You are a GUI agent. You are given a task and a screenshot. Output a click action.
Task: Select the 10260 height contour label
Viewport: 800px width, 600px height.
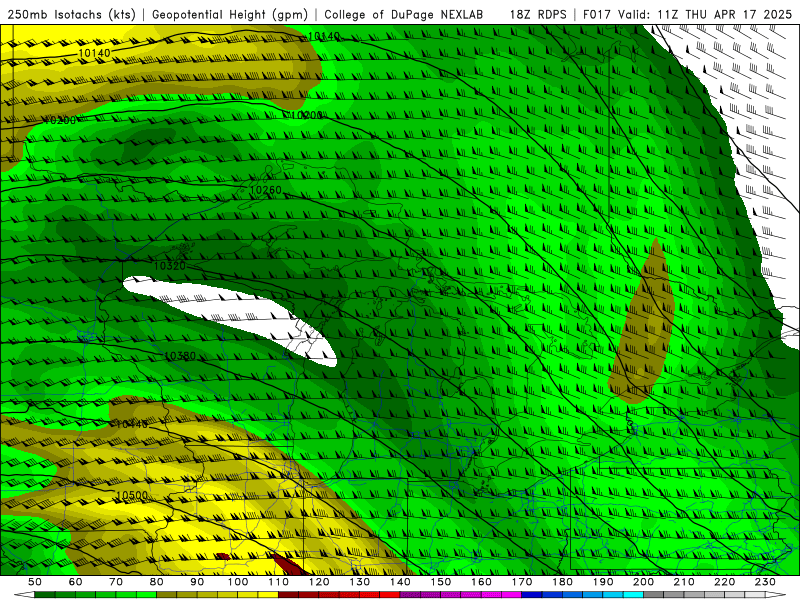(266, 190)
